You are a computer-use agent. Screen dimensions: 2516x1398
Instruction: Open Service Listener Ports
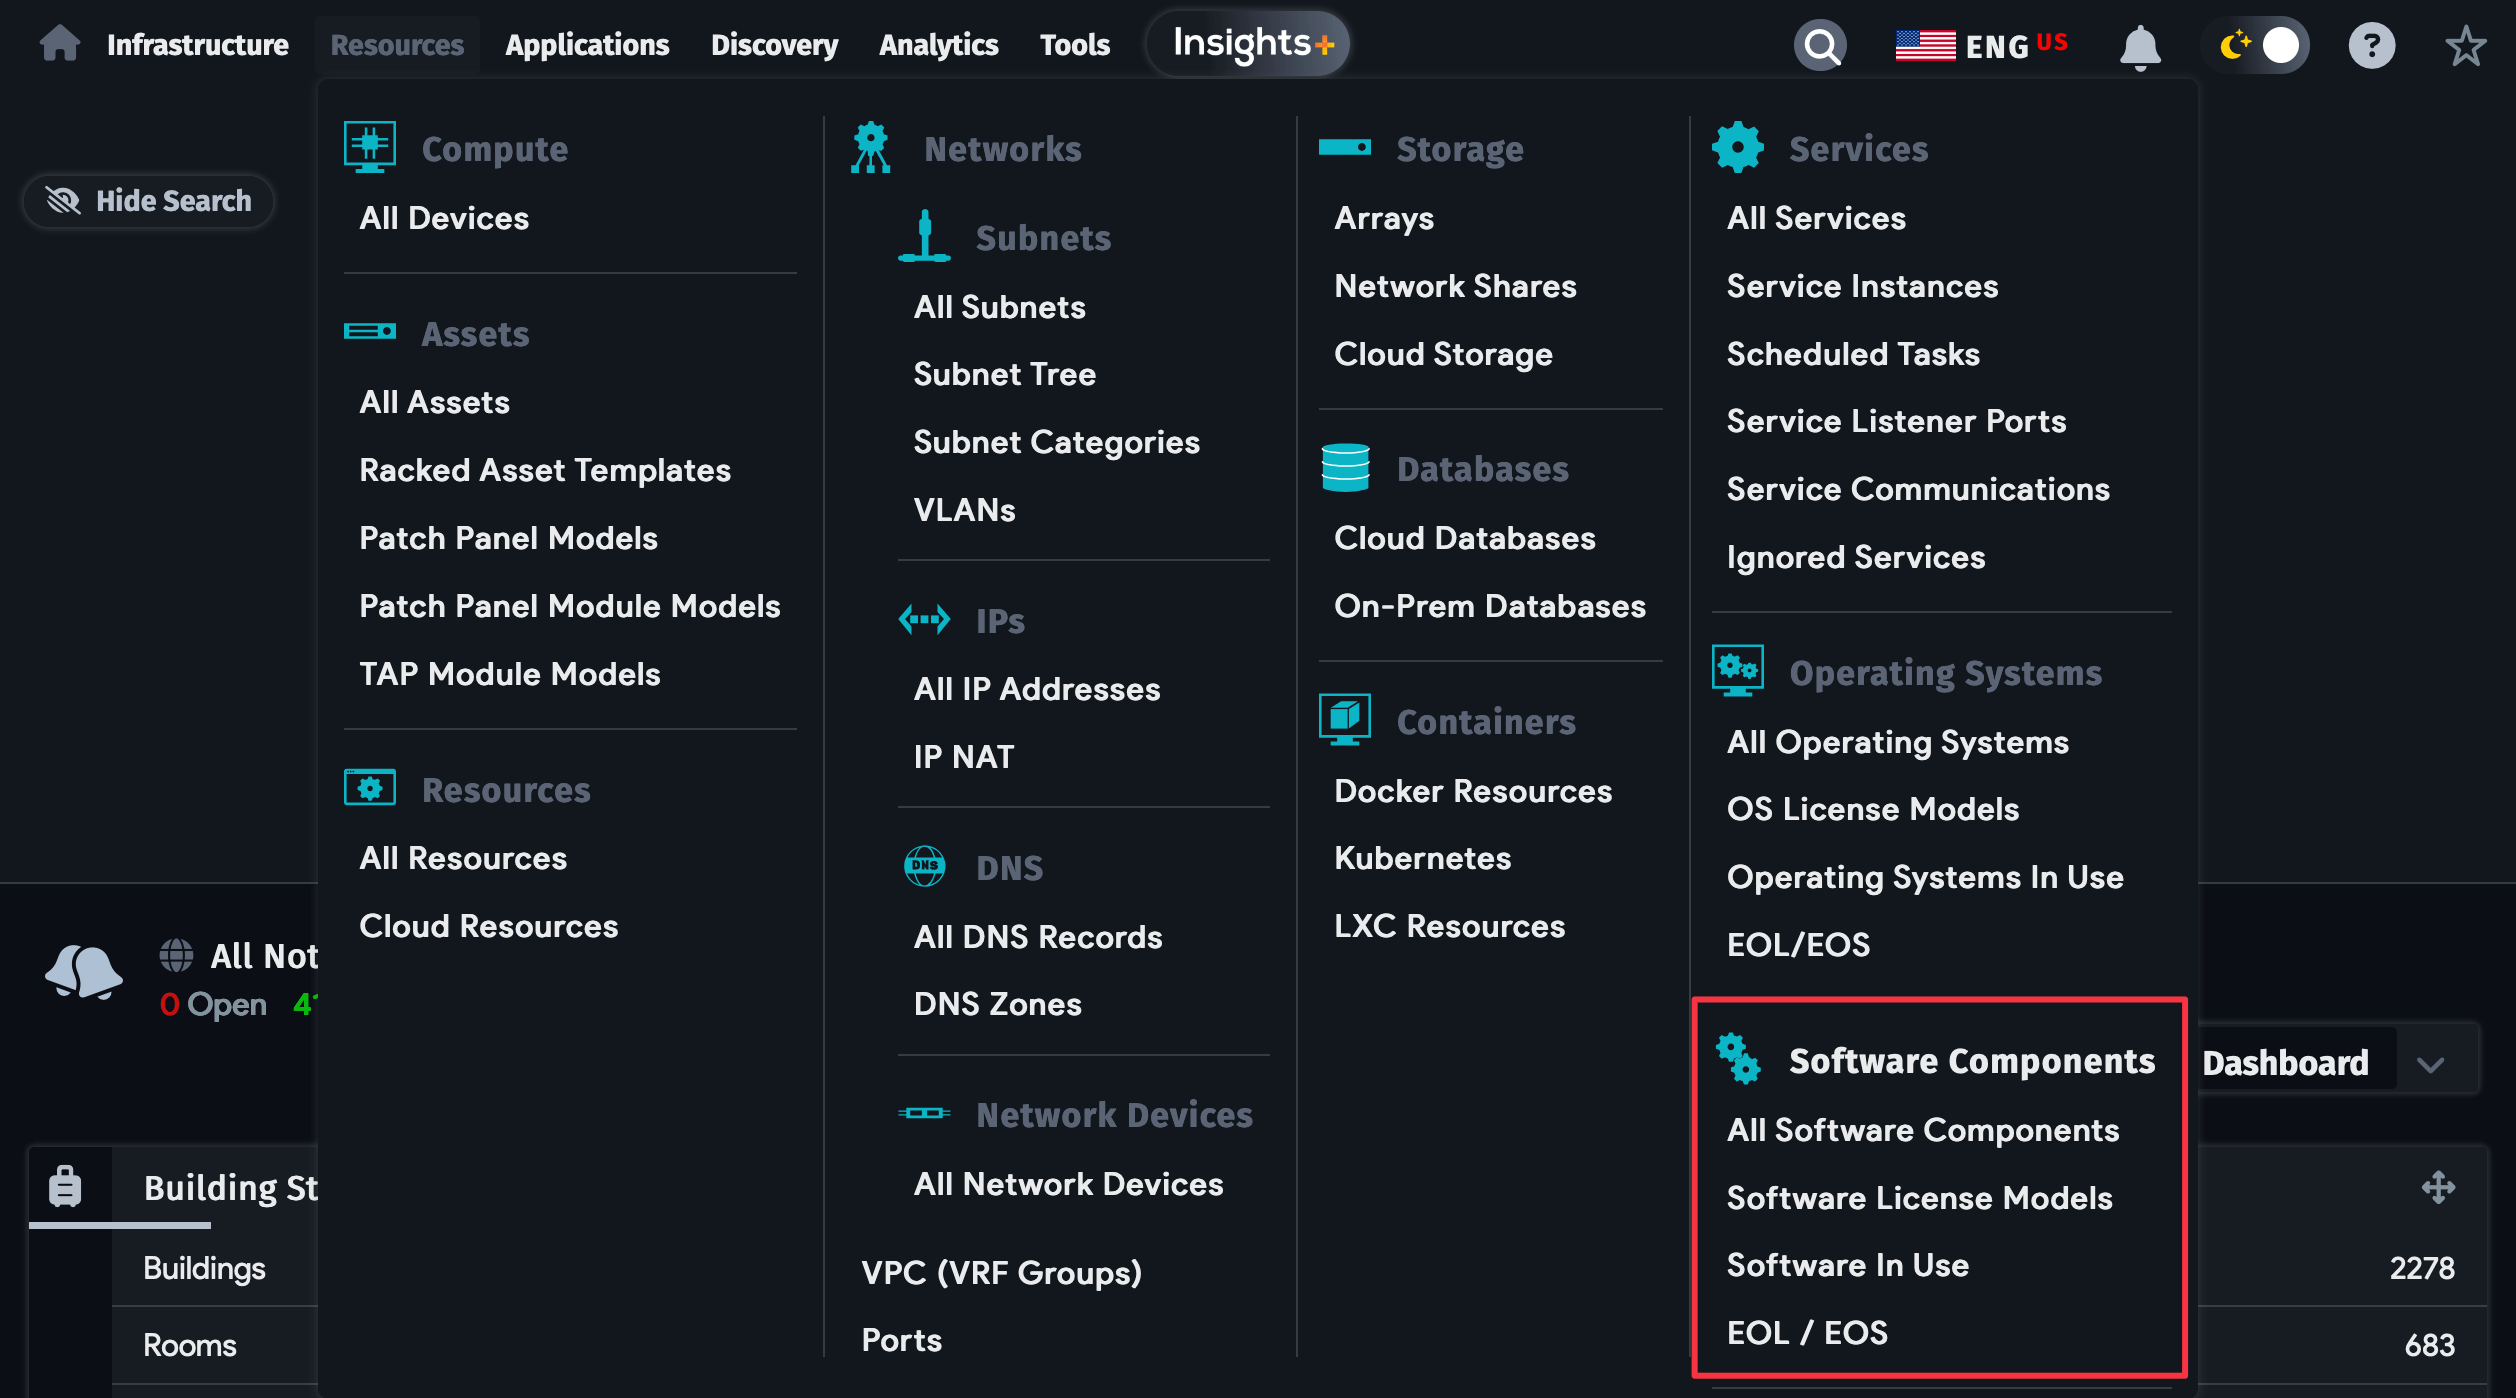(1896, 420)
